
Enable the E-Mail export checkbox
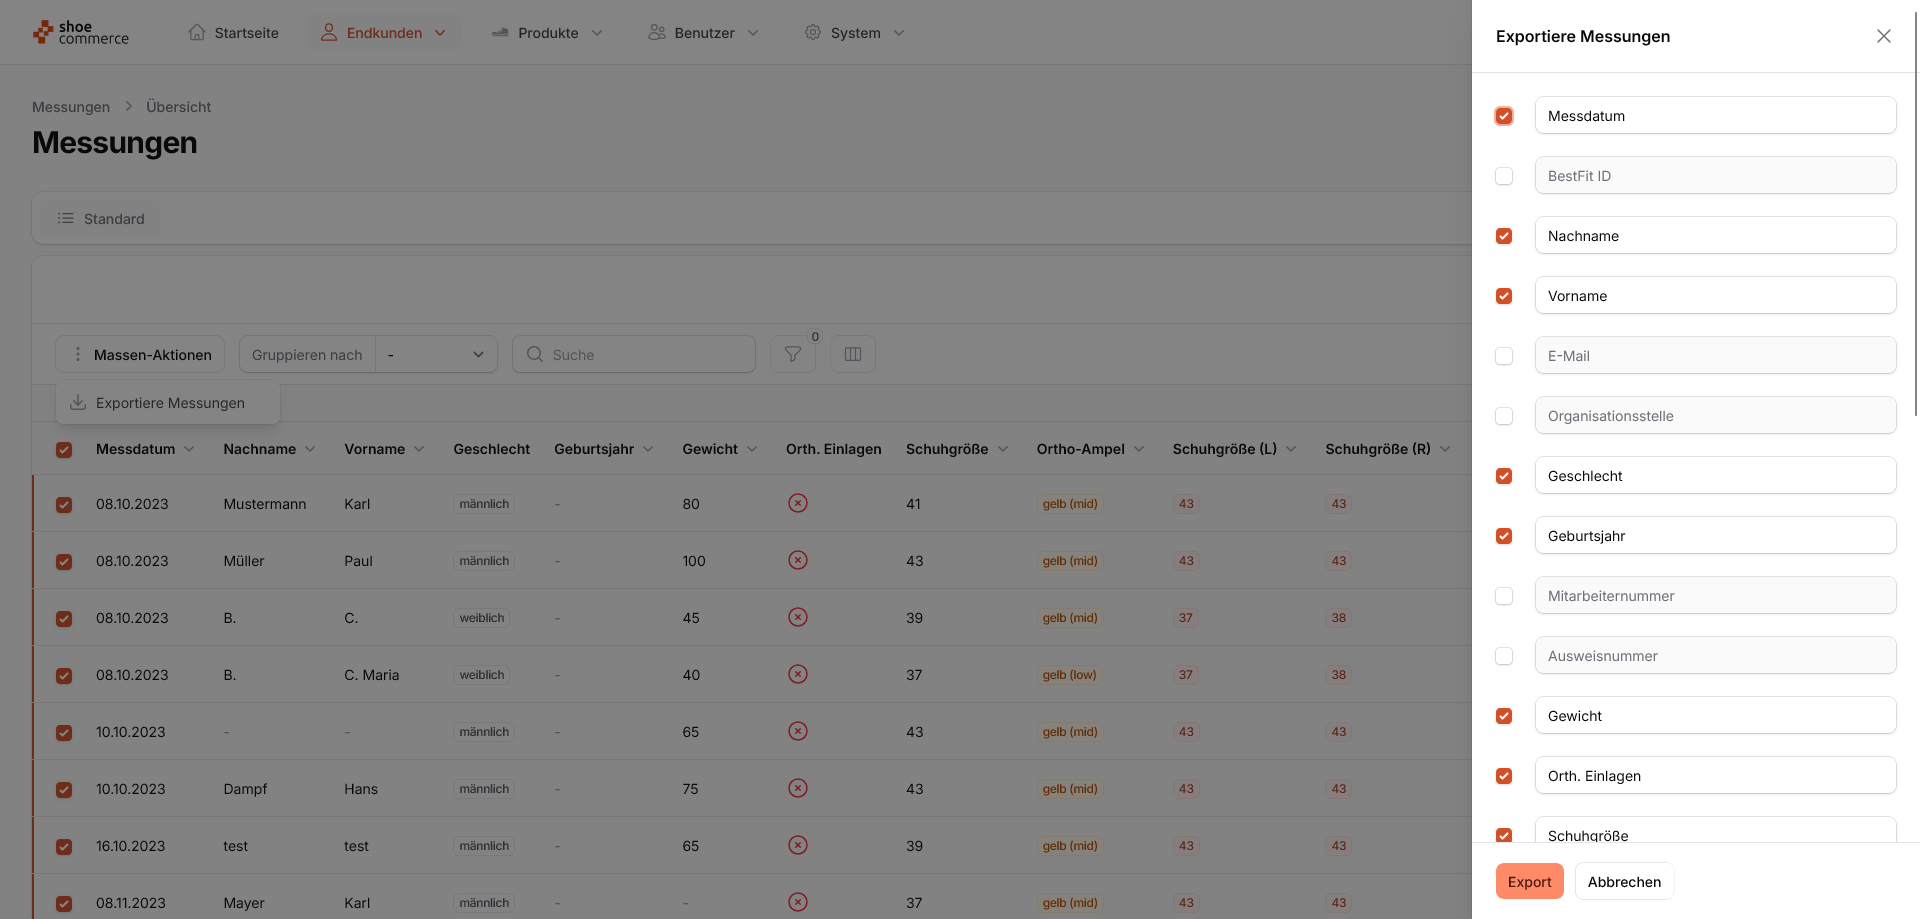pos(1503,356)
